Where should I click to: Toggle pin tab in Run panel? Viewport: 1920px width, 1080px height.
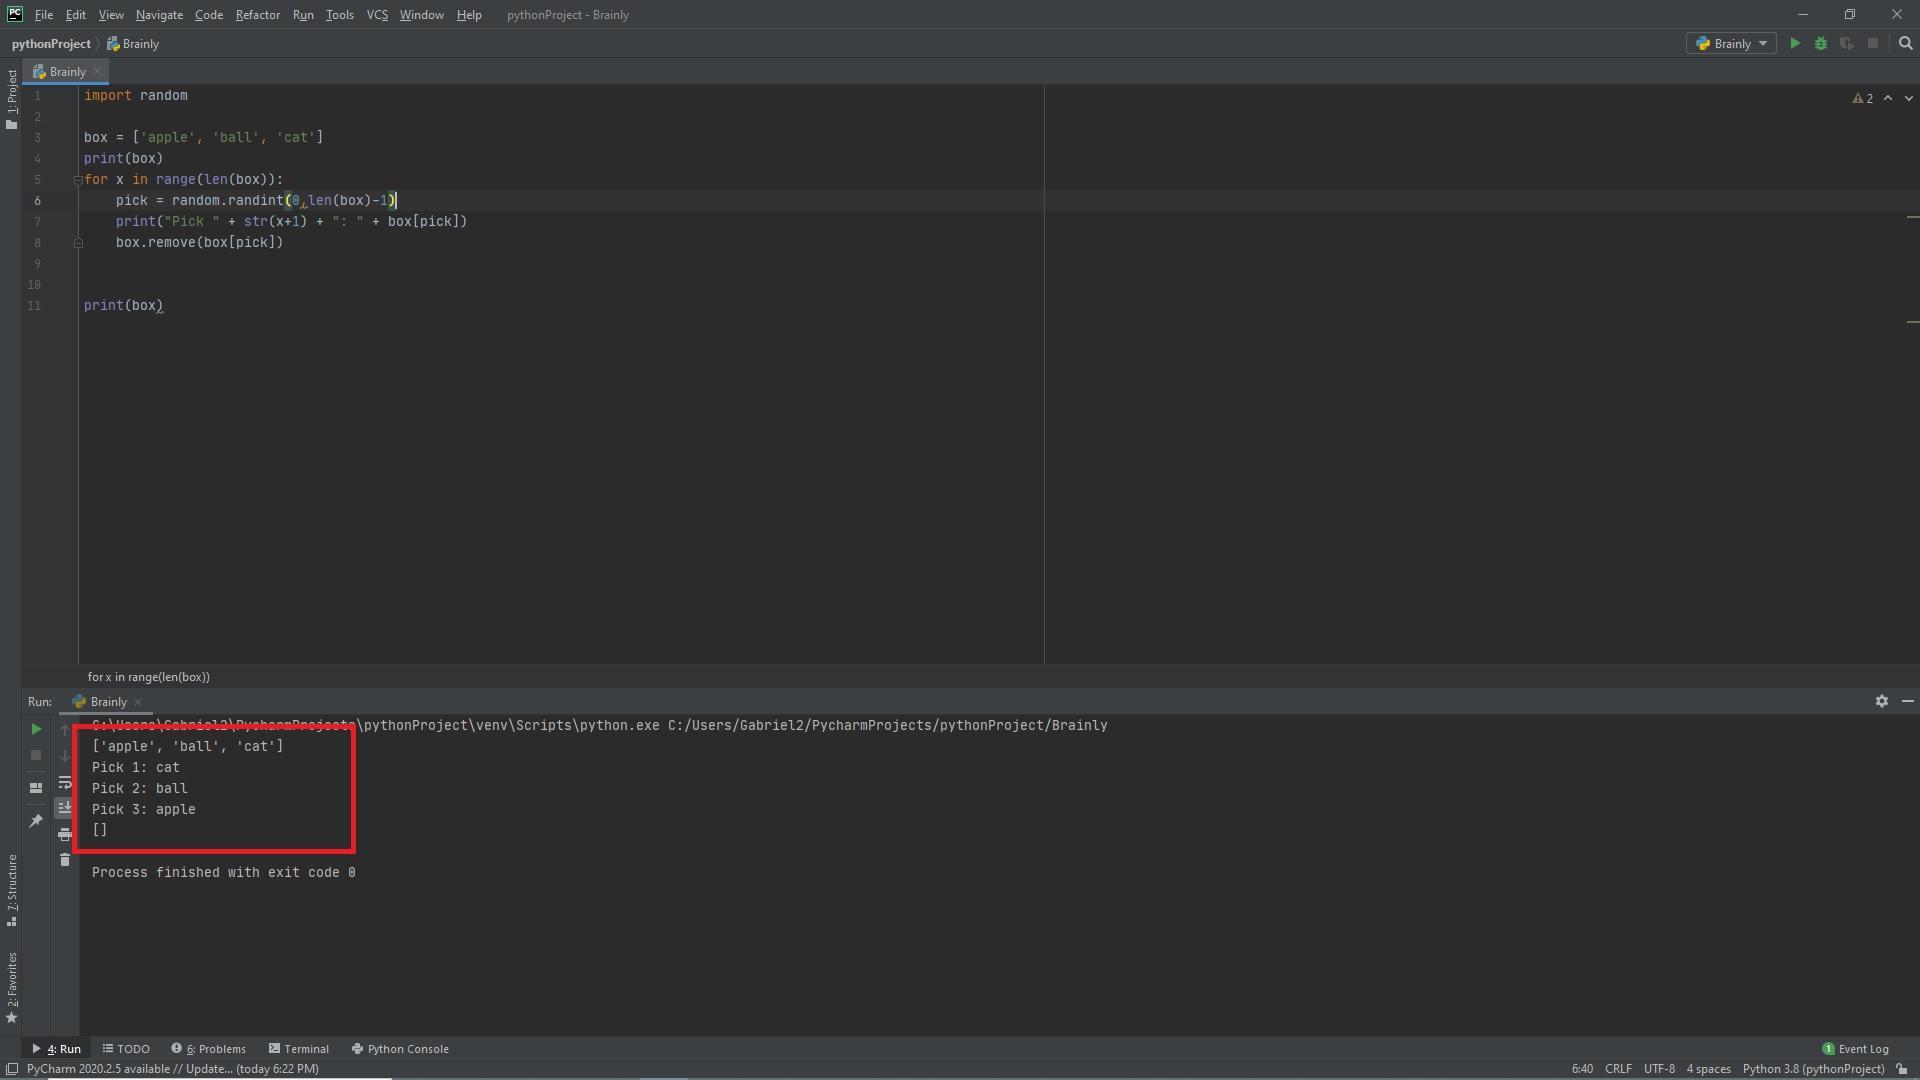tap(36, 820)
